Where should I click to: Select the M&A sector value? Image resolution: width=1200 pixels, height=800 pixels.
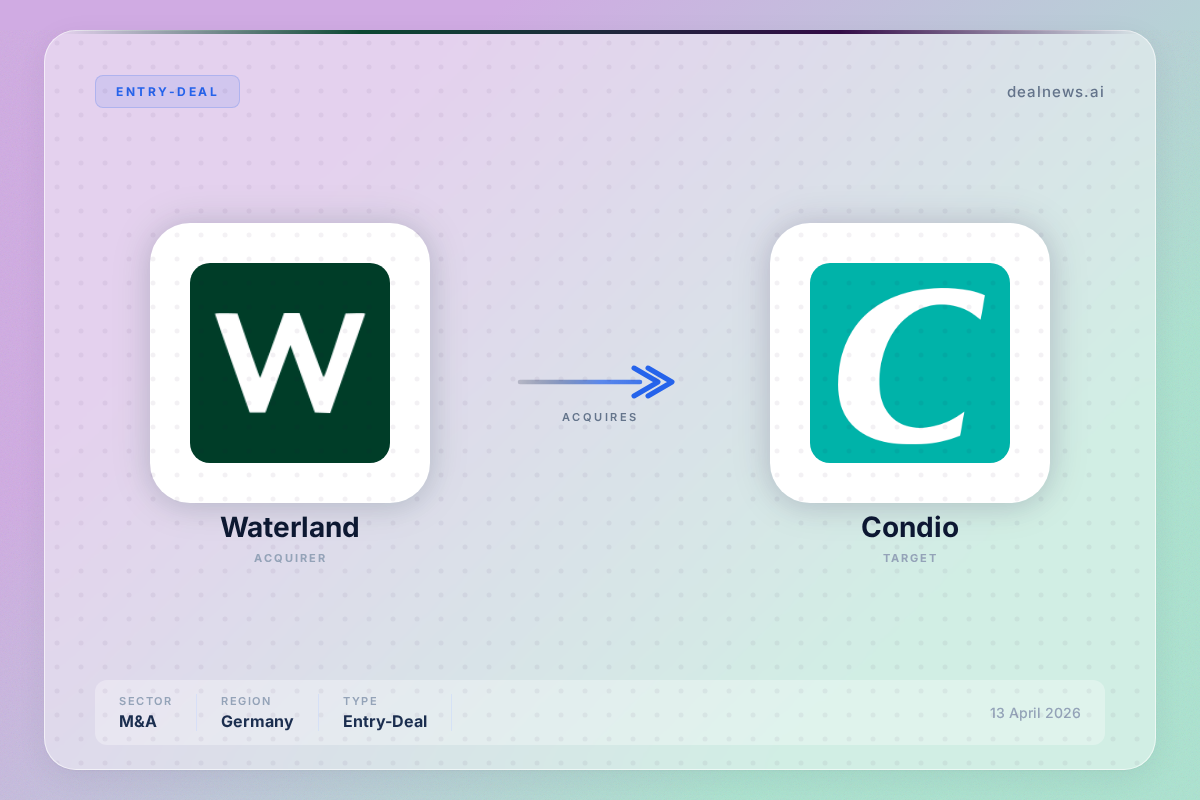click(x=138, y=721)
